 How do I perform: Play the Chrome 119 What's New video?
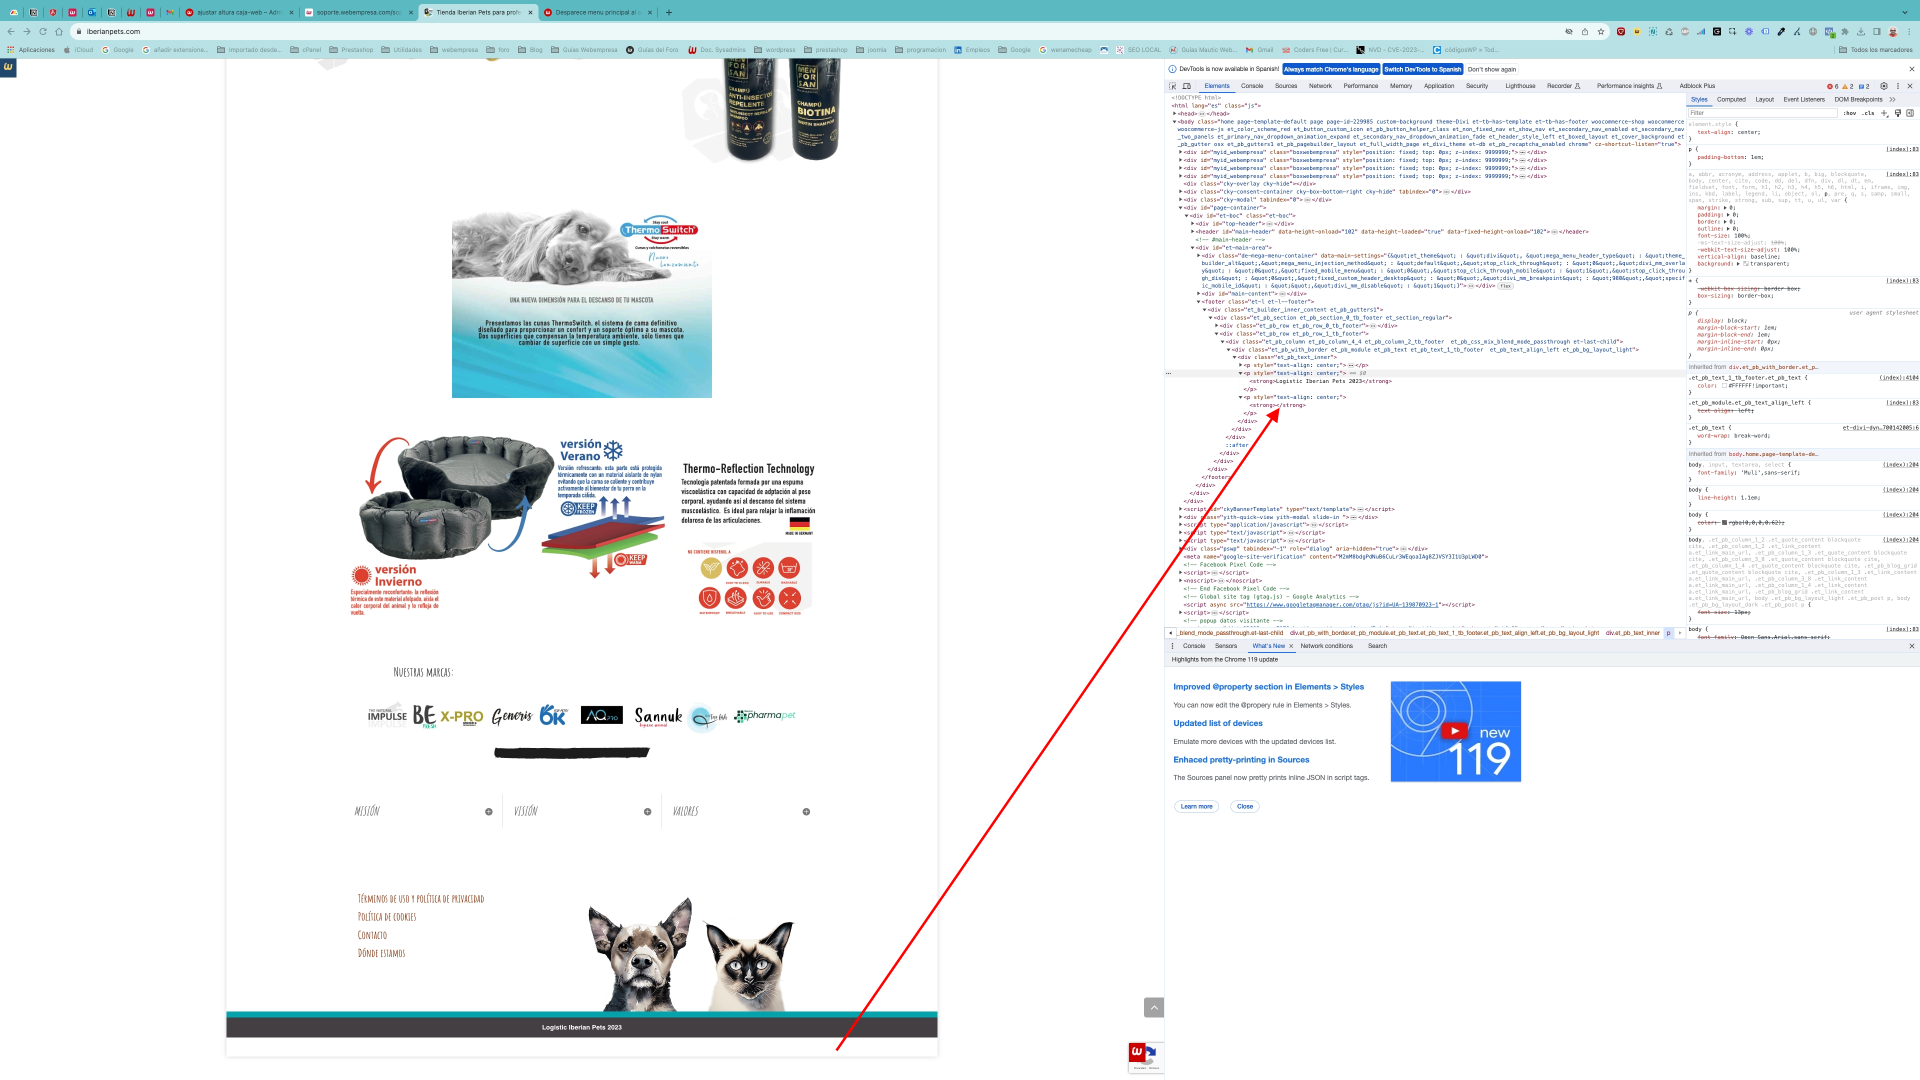tap(1455, 731)
